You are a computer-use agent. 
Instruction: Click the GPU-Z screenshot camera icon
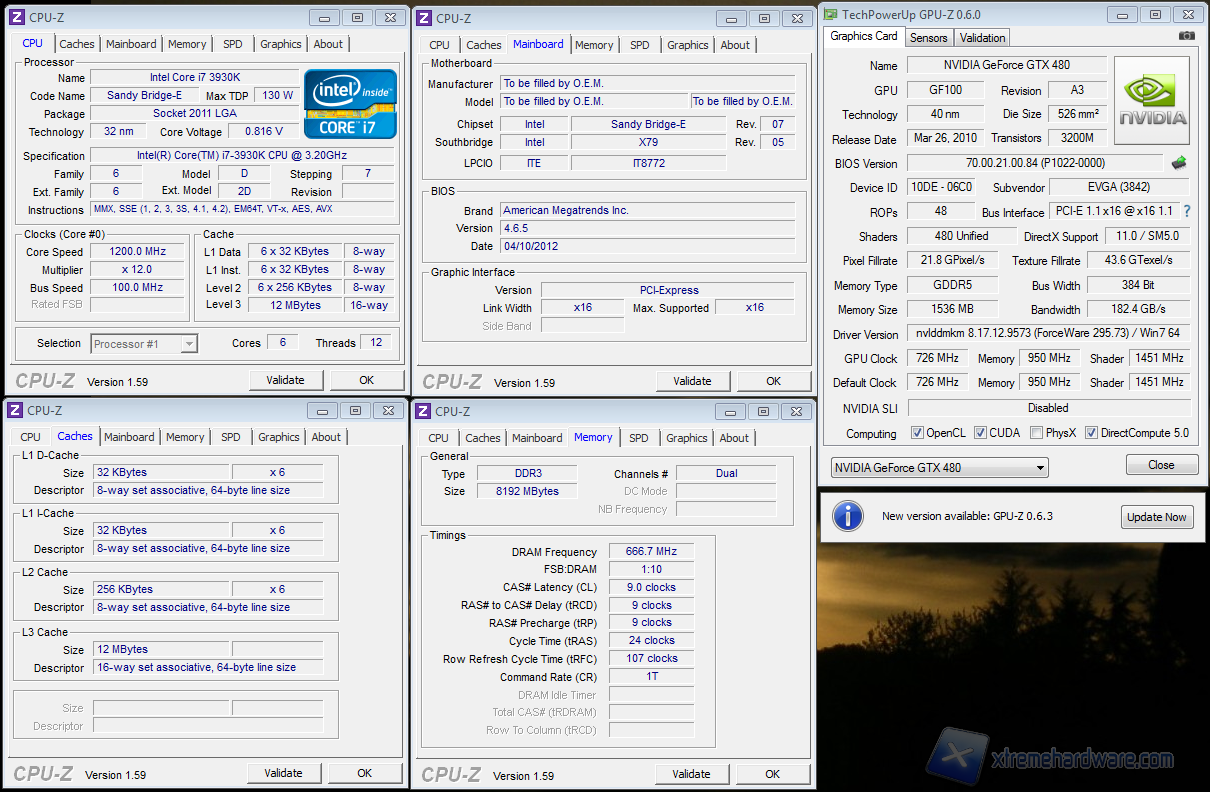pyautogui.click(x=1186, y=36)
